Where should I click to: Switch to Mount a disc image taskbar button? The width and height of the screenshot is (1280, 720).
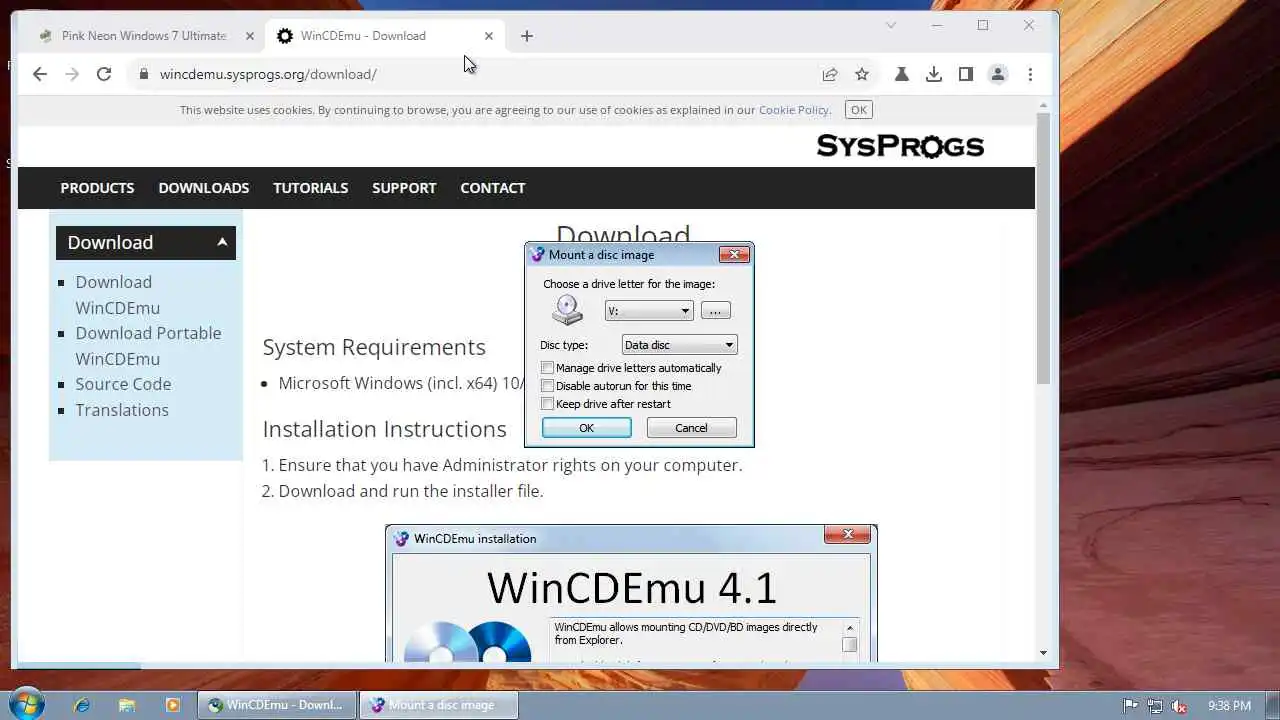pos(440,705)
